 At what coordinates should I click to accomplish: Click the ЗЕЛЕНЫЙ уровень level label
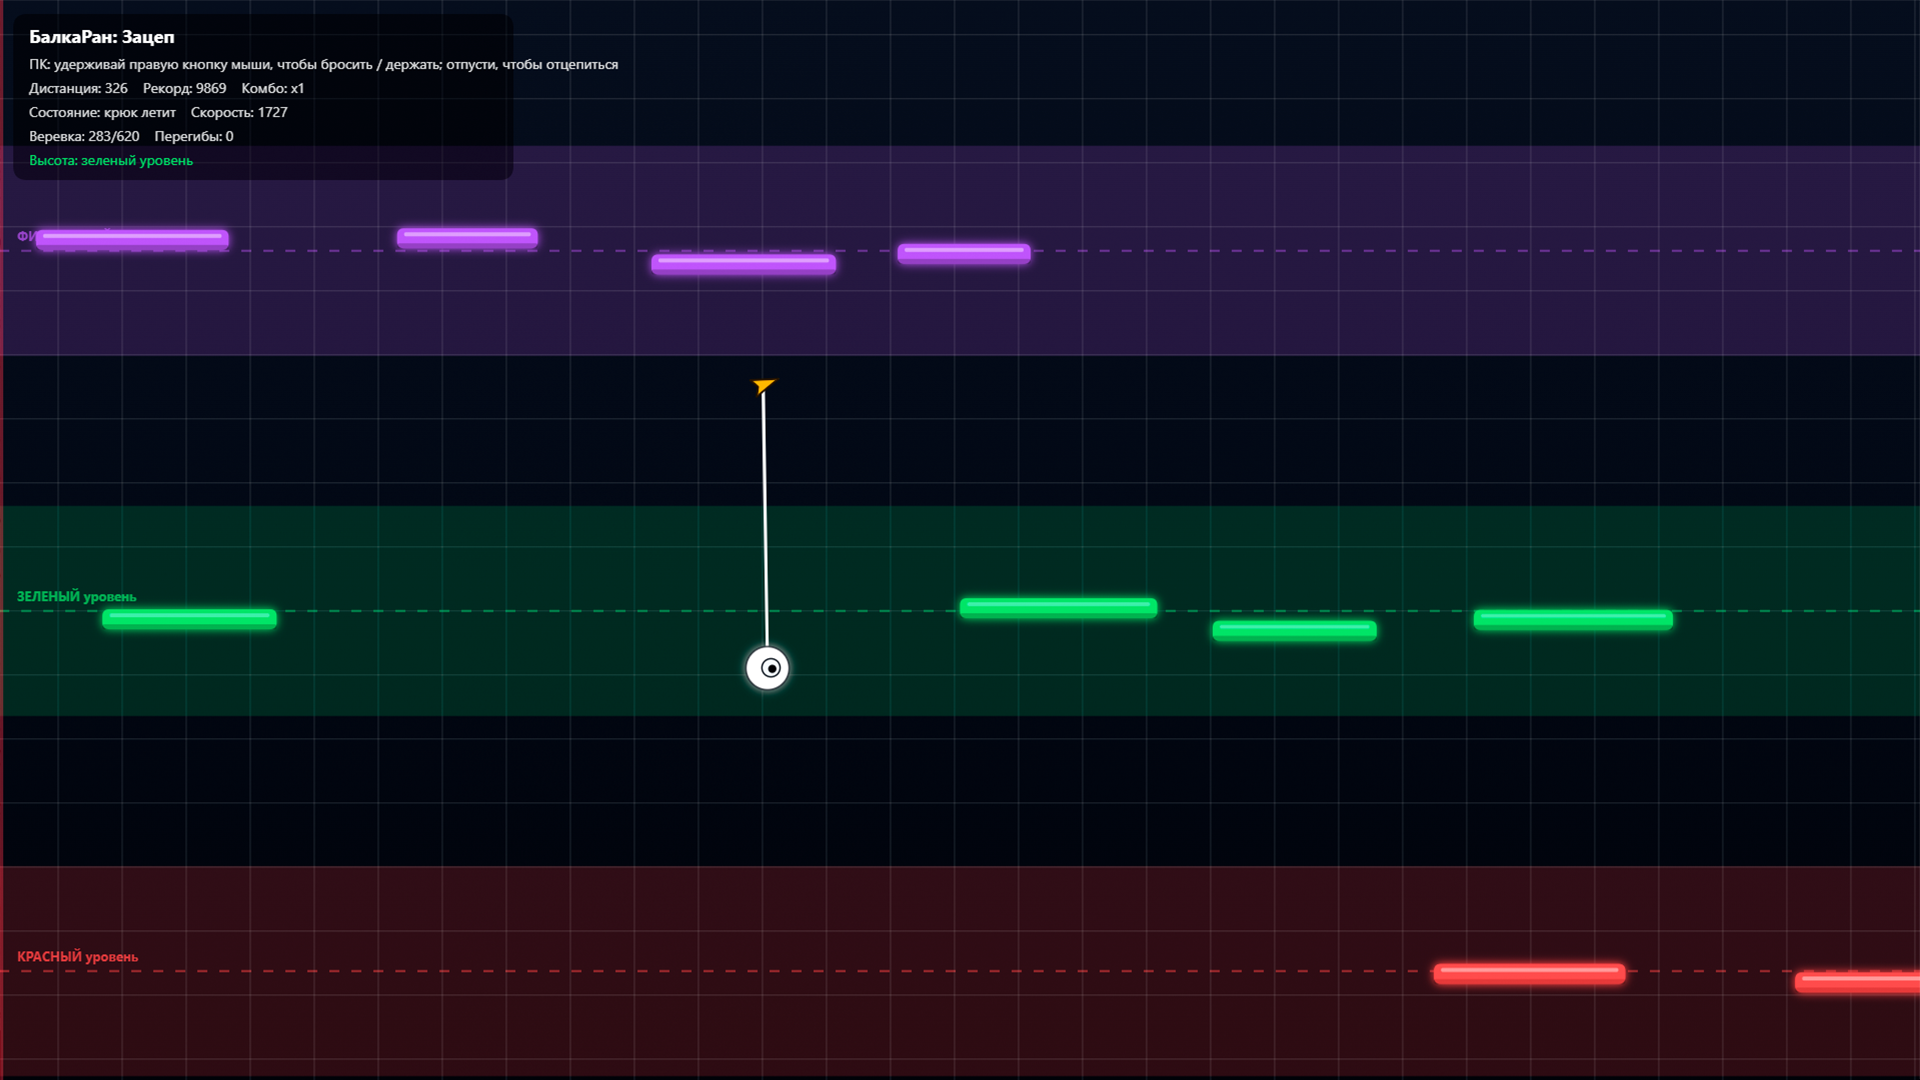point(76,596)
